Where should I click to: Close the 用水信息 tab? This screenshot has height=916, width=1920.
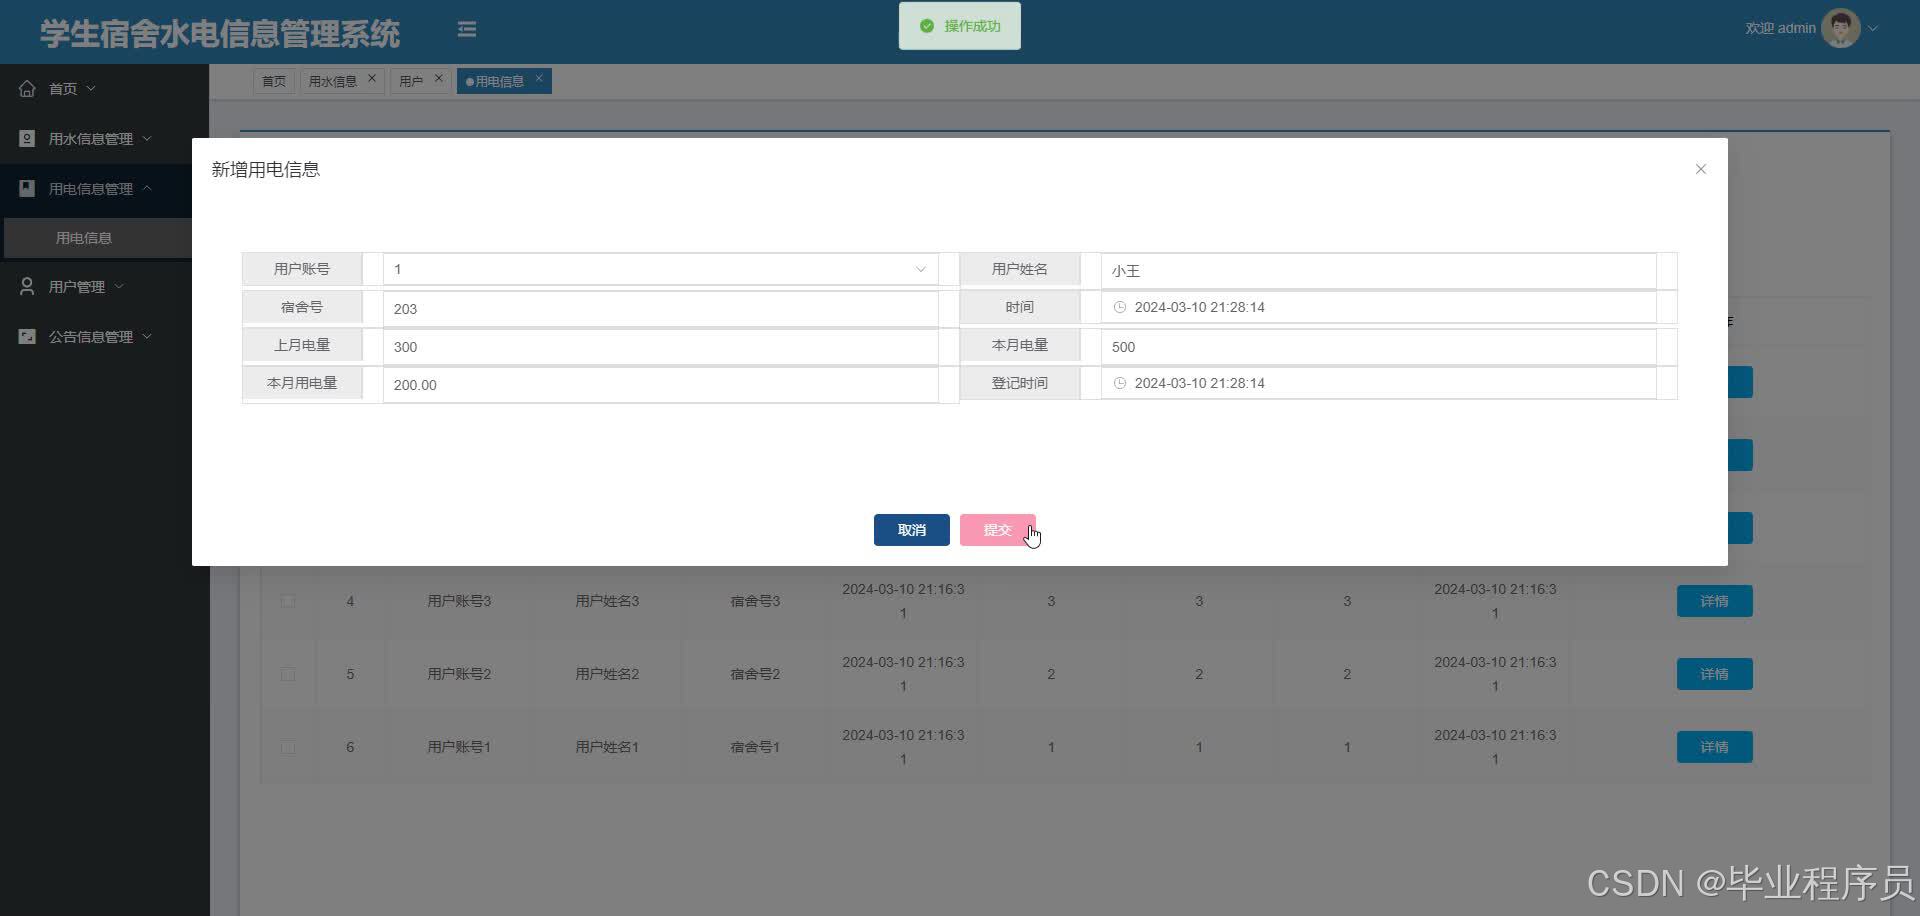(372, 78)
